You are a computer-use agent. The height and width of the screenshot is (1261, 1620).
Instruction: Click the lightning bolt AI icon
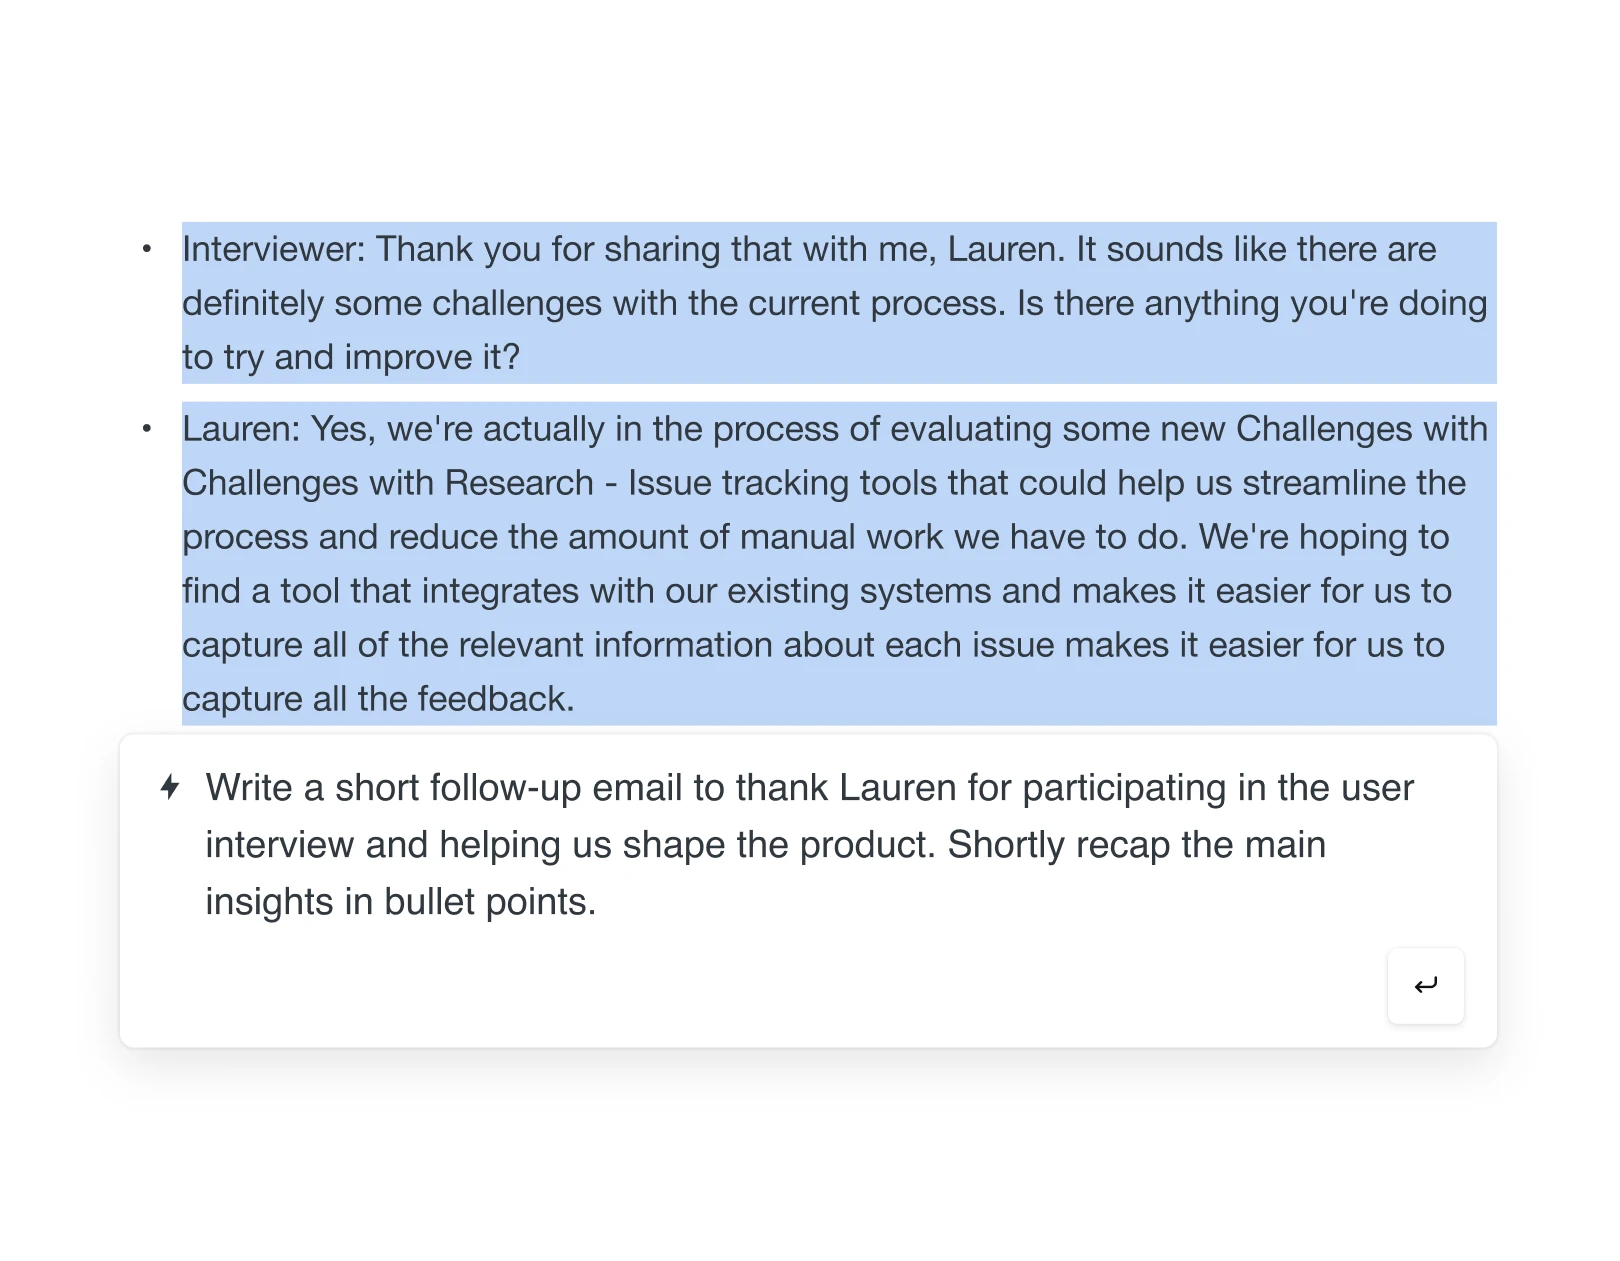click(x=170, y=787)
